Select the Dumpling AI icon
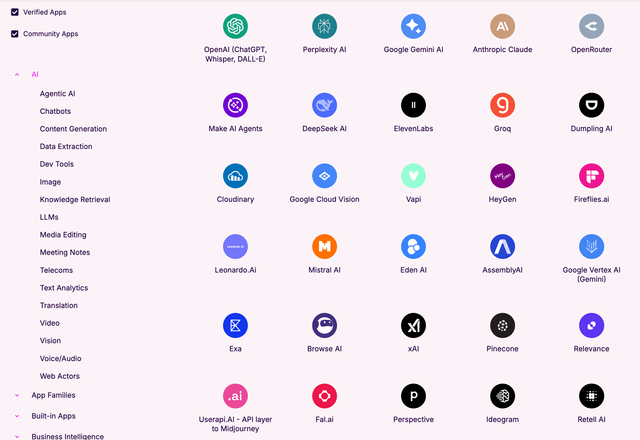 591,105
